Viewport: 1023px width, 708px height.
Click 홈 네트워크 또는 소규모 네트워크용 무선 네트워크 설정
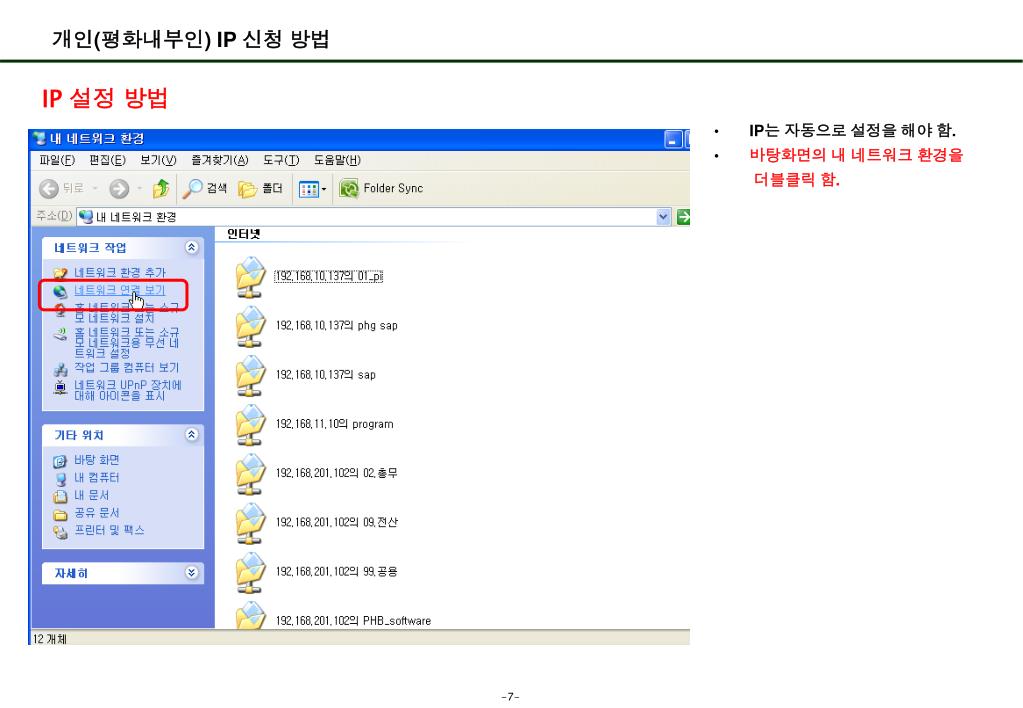click(x=127, y=343)
